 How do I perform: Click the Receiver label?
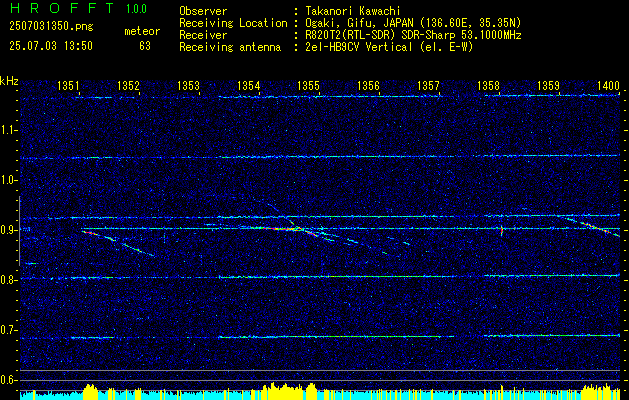coord(203,35)
